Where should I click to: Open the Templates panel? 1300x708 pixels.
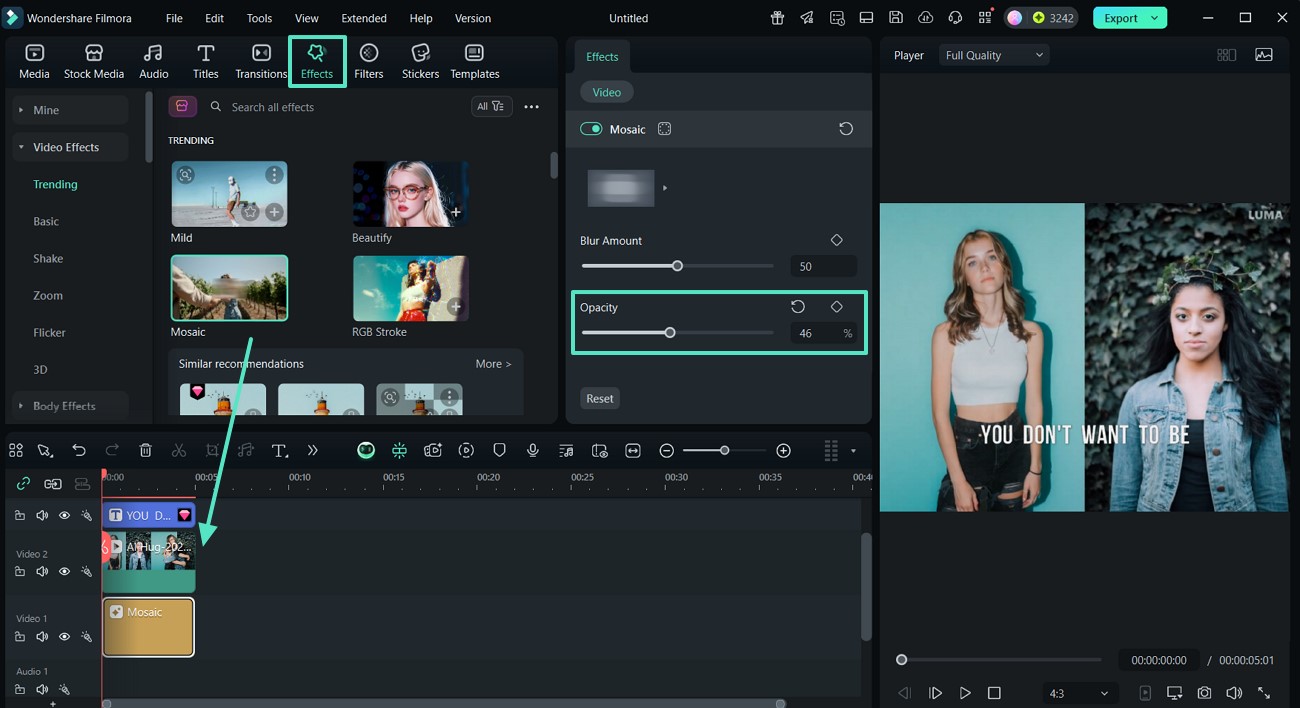pos(475,62)
